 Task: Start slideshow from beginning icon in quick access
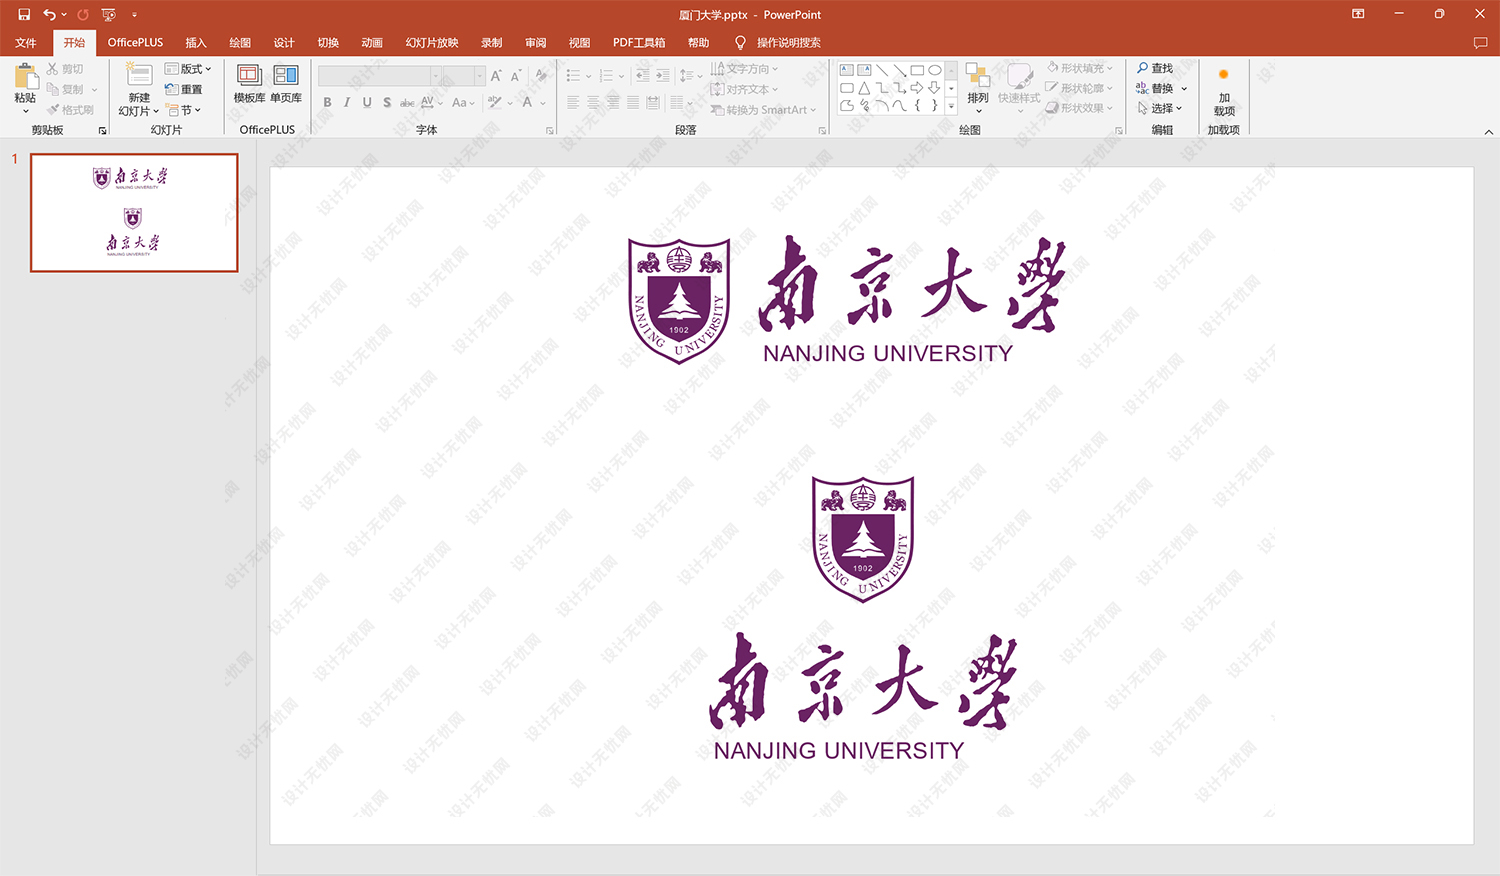coord(109,15)
